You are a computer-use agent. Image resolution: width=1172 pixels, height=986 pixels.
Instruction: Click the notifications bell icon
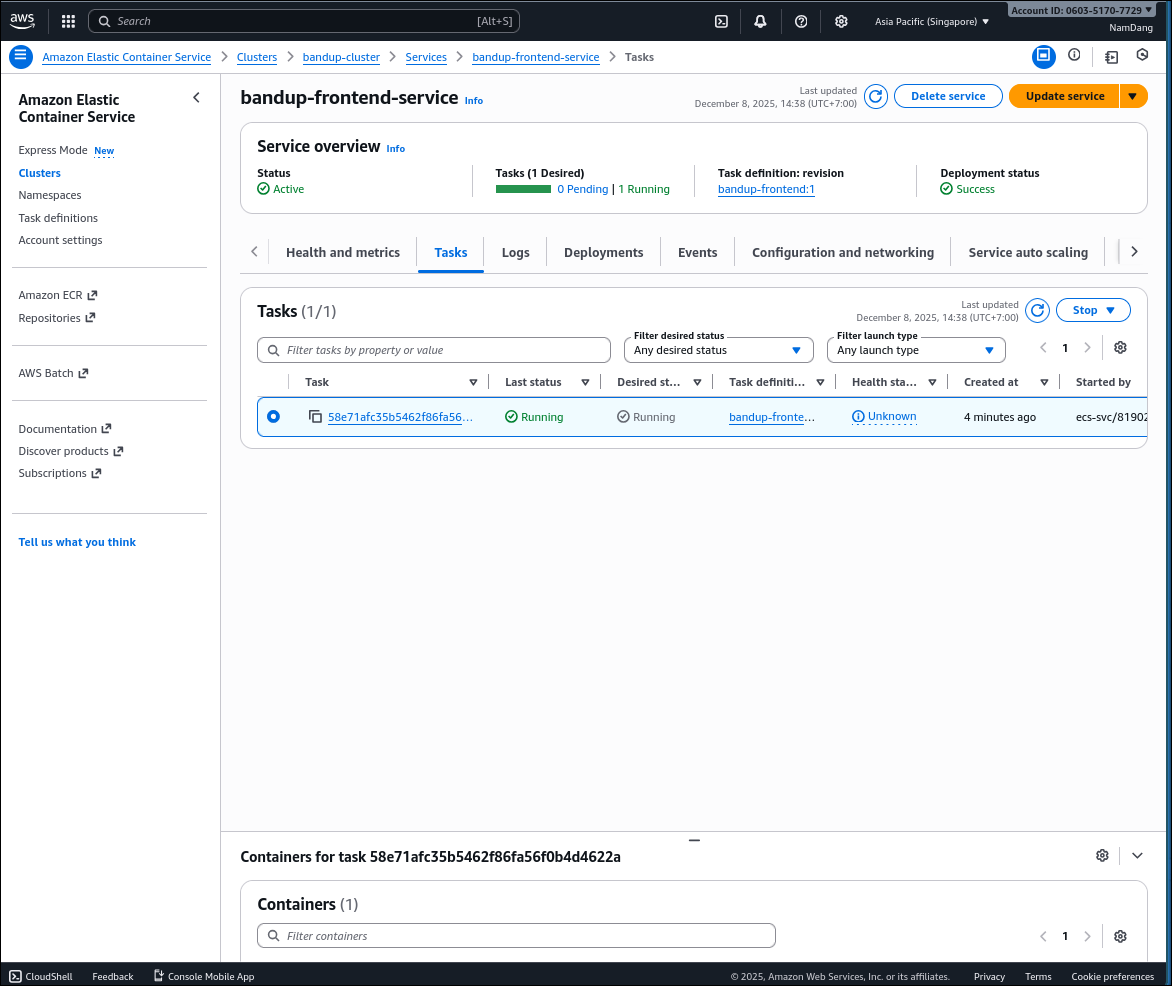pyautogui.click(x=761, y=21)
